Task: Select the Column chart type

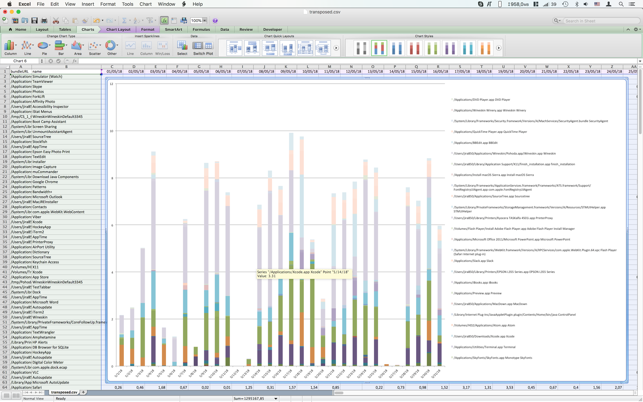Action: [10, 47]
